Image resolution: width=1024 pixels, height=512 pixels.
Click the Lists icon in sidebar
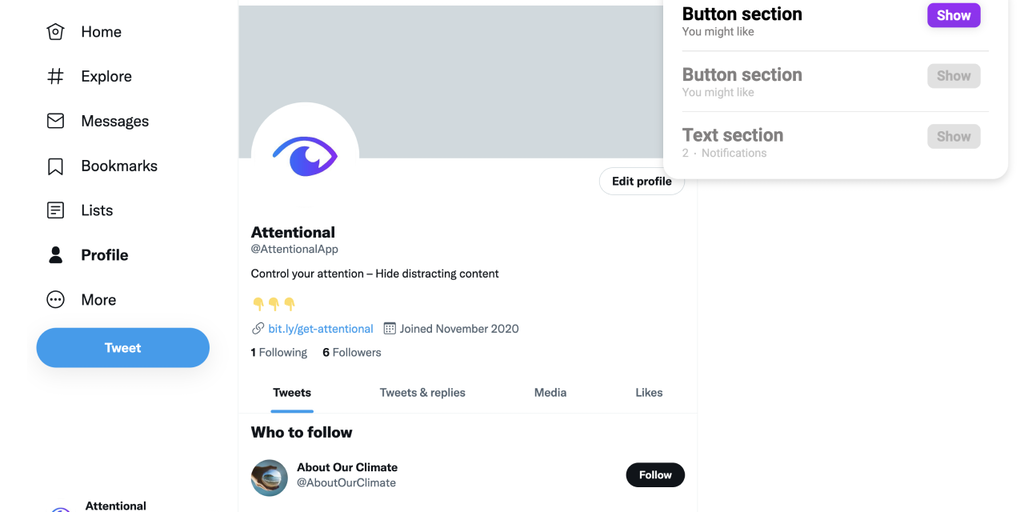55,210
